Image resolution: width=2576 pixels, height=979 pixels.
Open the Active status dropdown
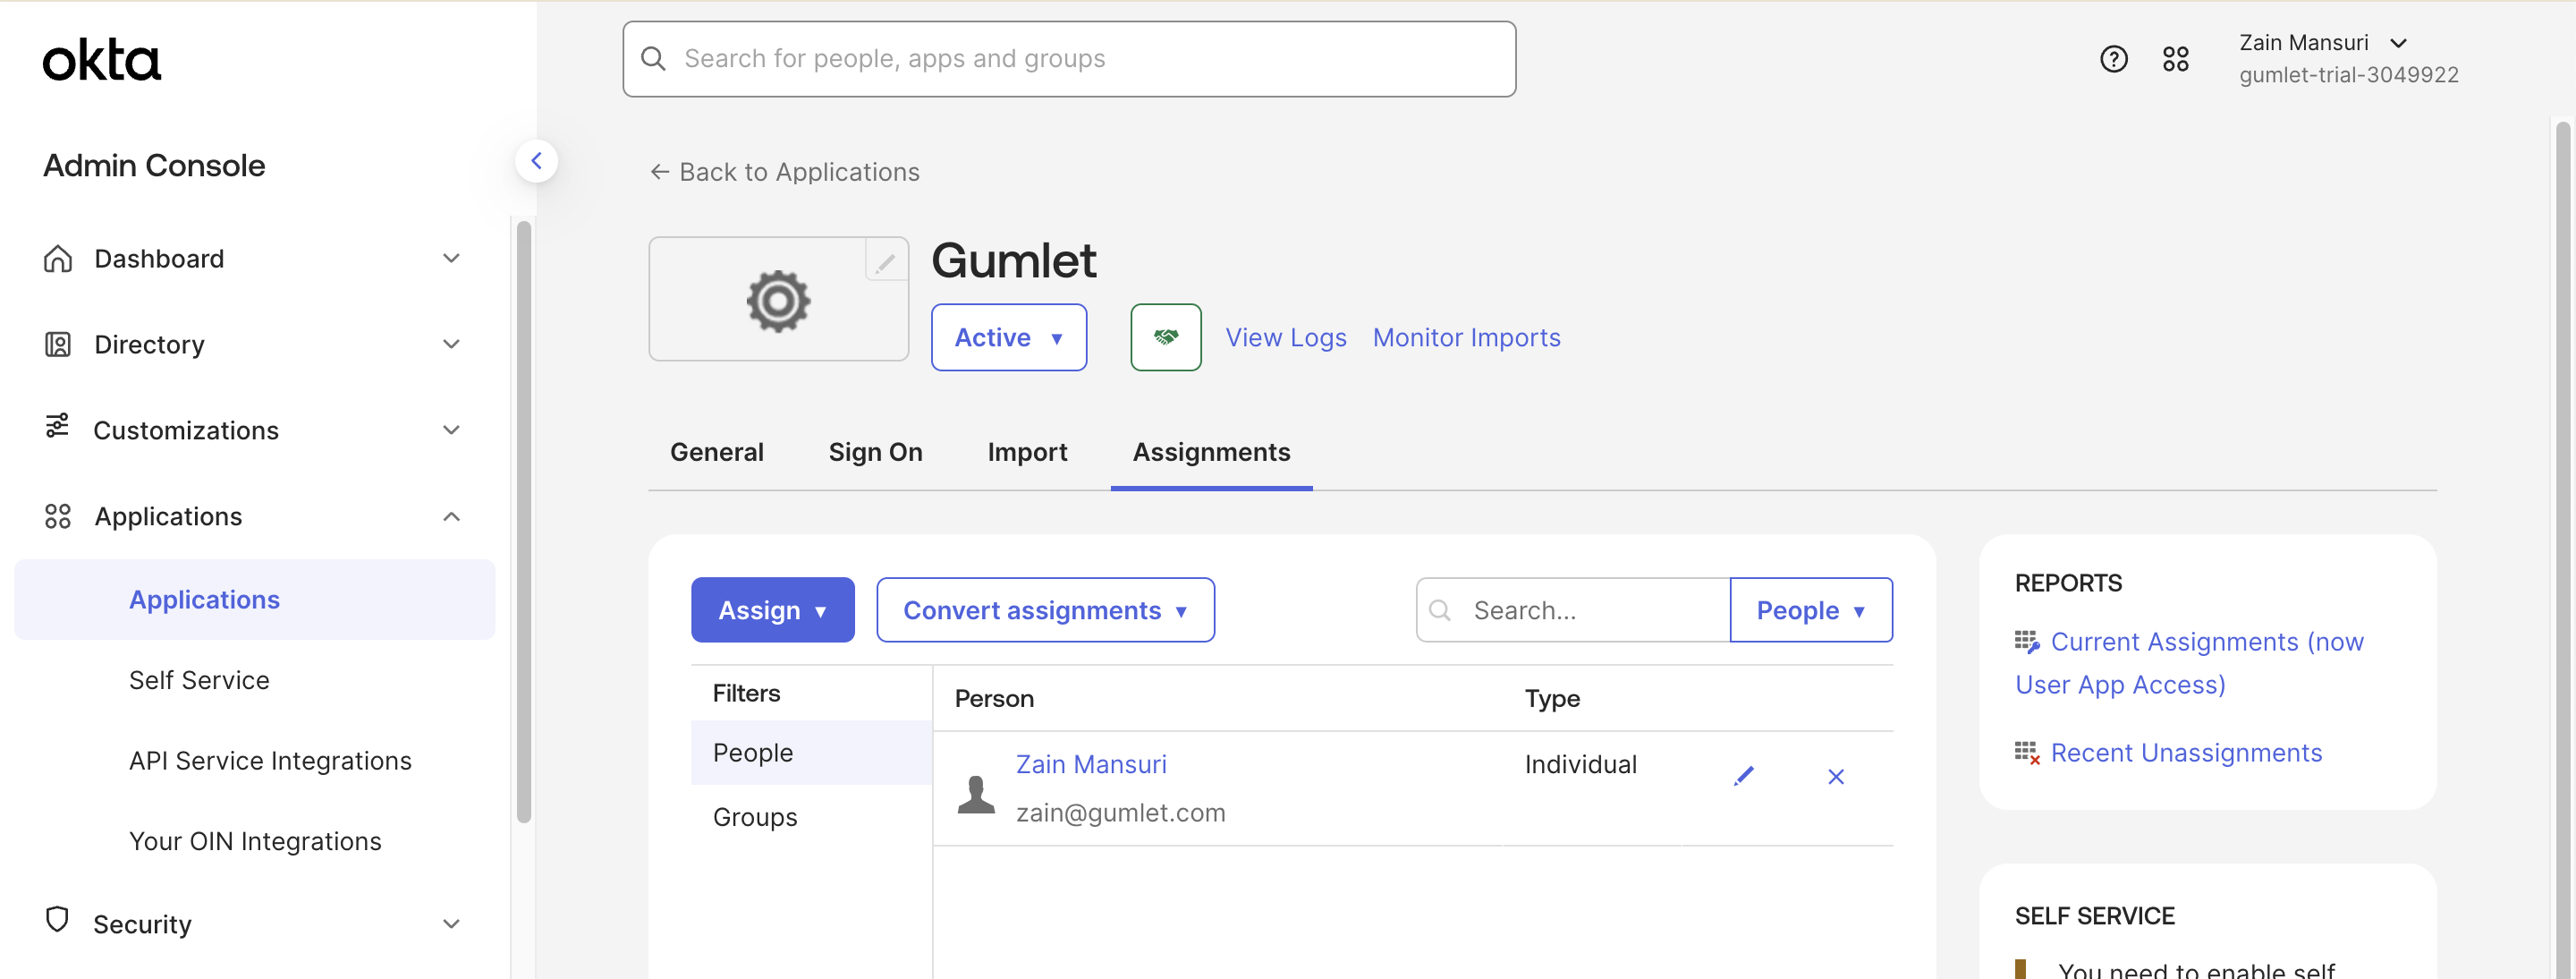click(x=1008, y=337)
